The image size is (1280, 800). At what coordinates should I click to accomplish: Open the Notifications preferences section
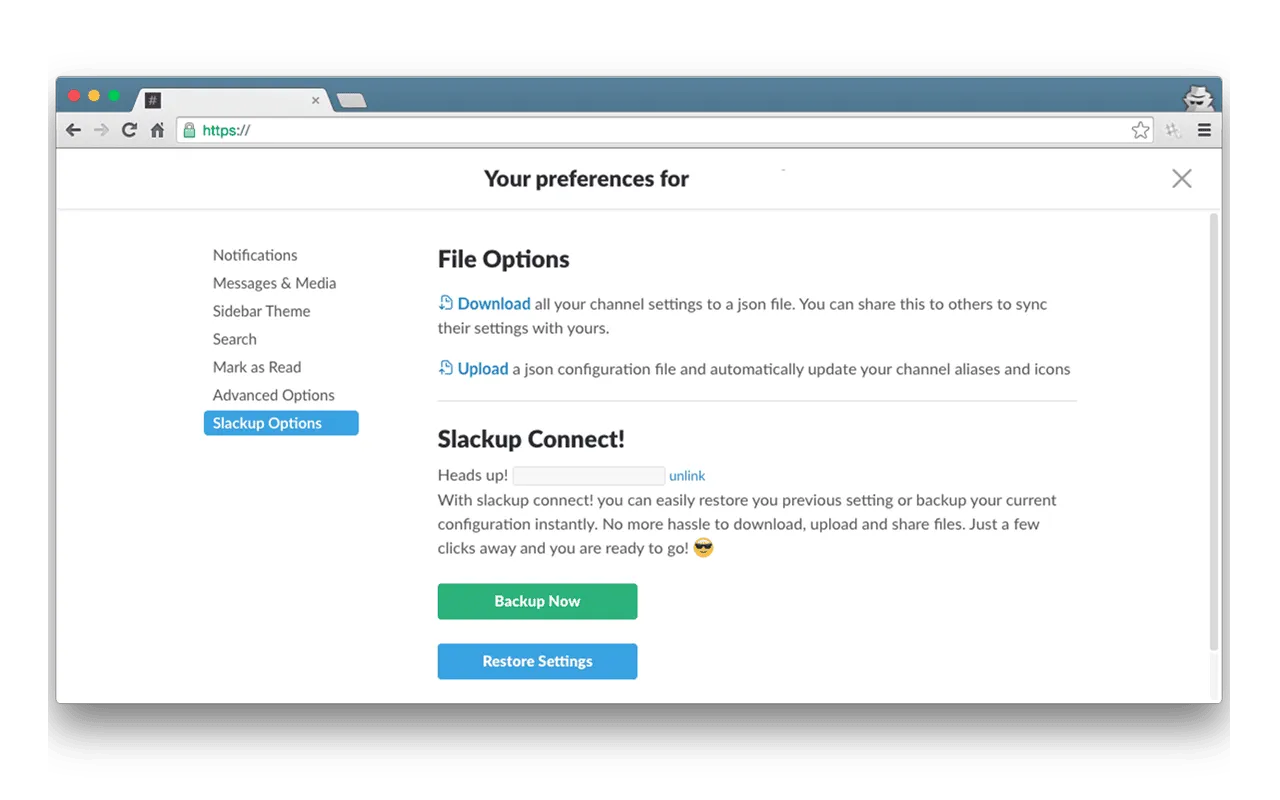(x=255, y=255)
